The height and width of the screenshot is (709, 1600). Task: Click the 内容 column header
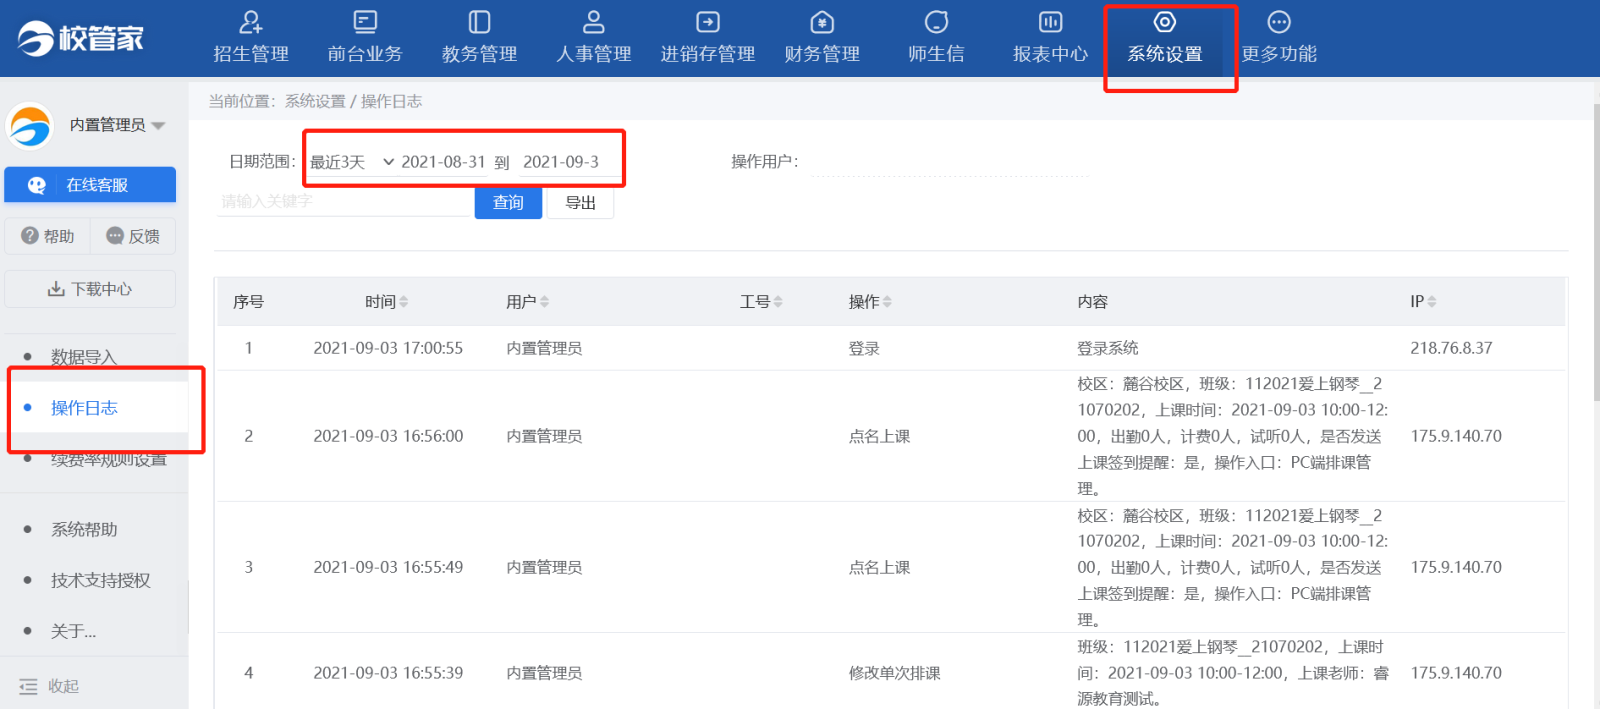coord(1093,302)
